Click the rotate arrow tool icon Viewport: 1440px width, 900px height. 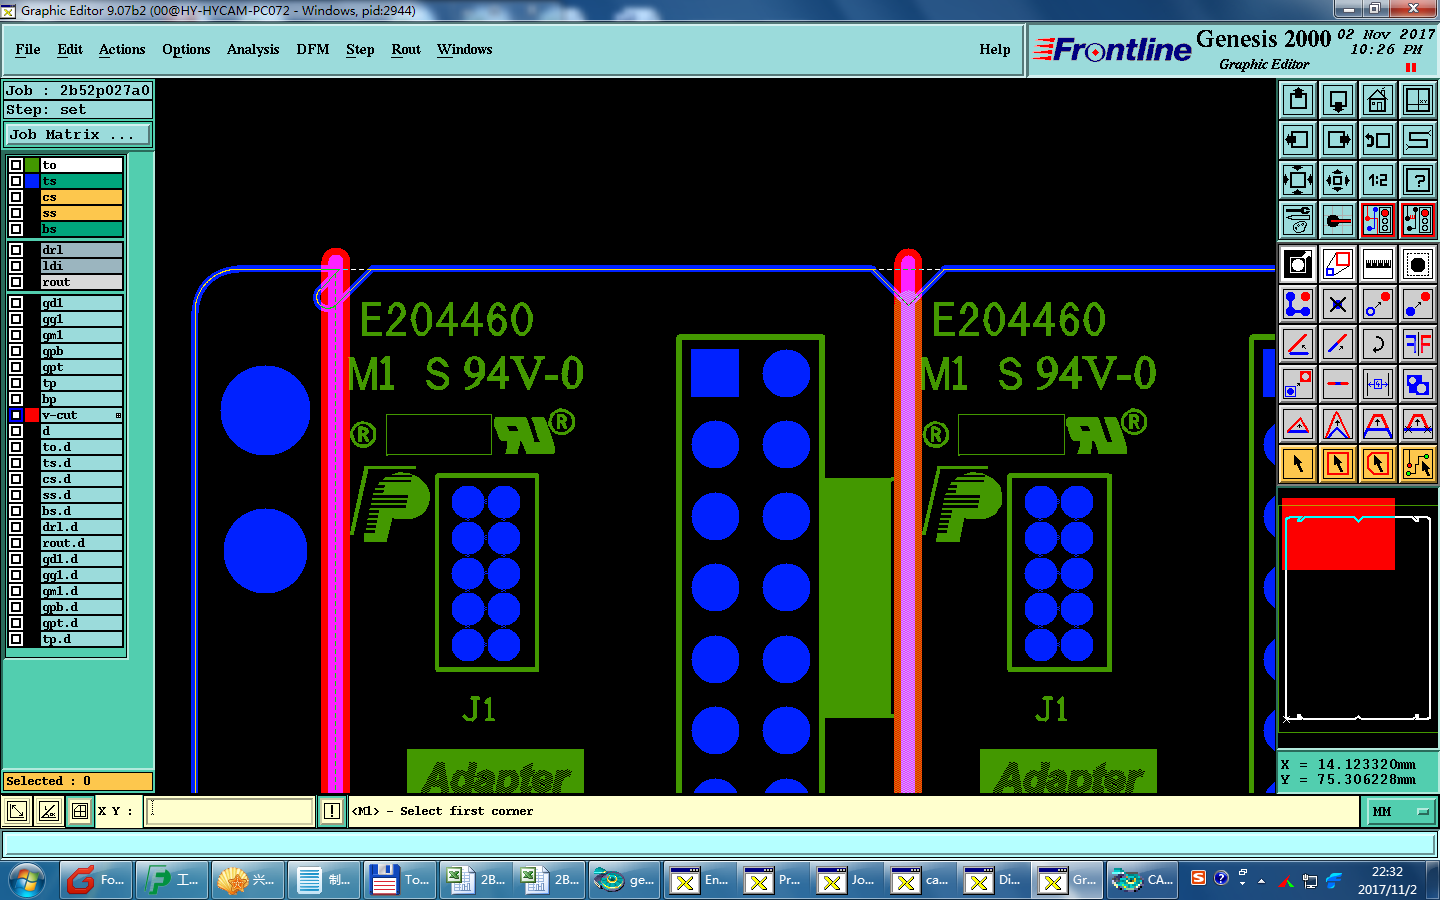tap(1378, 344)
